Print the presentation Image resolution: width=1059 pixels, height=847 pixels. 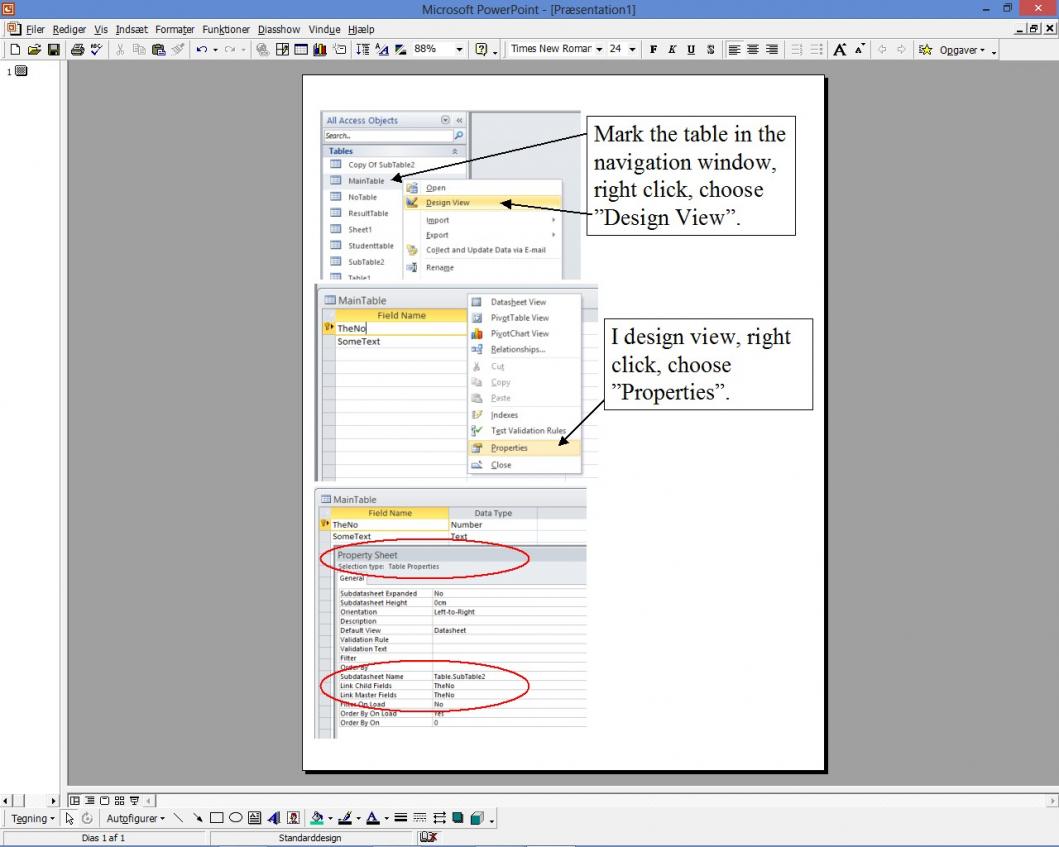point(78,49)
